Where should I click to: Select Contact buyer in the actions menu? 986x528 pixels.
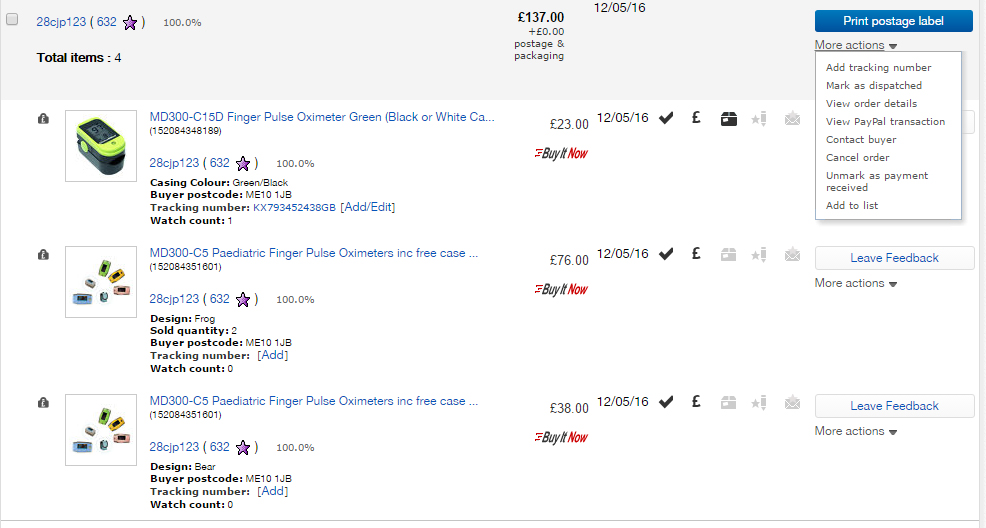(861, 140)
